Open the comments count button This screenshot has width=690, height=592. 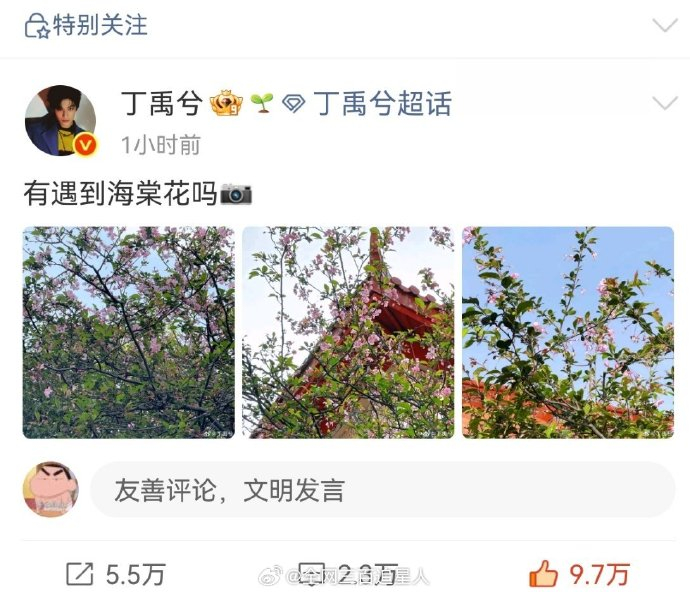coord(348,574)
